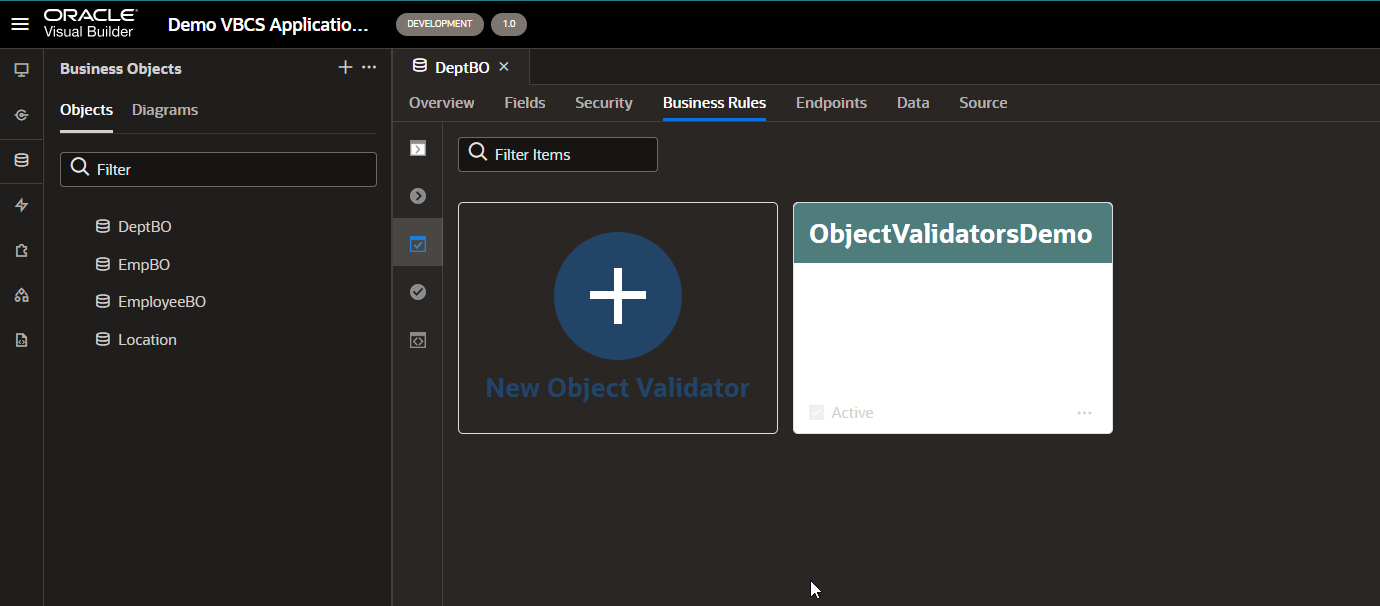This screenshot has height=606, width=1380.
Task: Select the Business Objects database icon in sidebar
Action: click(21, 160)
